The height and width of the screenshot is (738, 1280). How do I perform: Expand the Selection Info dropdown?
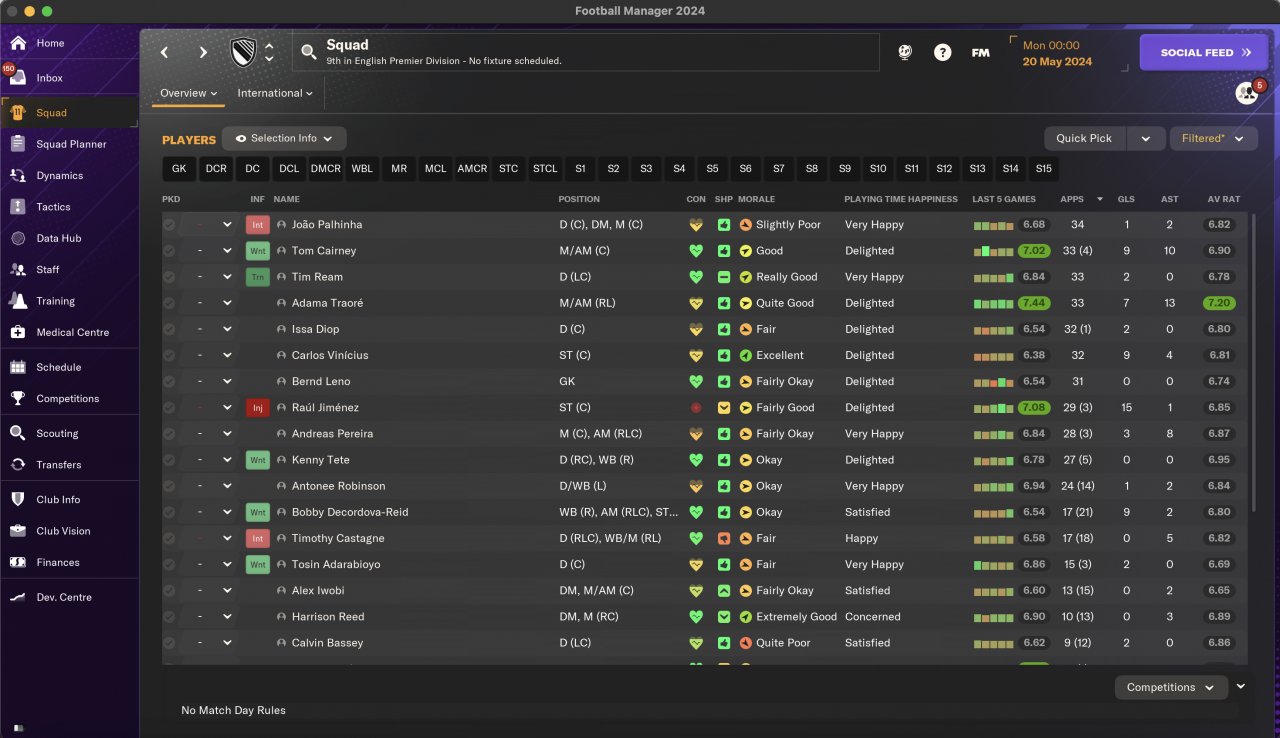pyautogui.click(x=284, y=138)
